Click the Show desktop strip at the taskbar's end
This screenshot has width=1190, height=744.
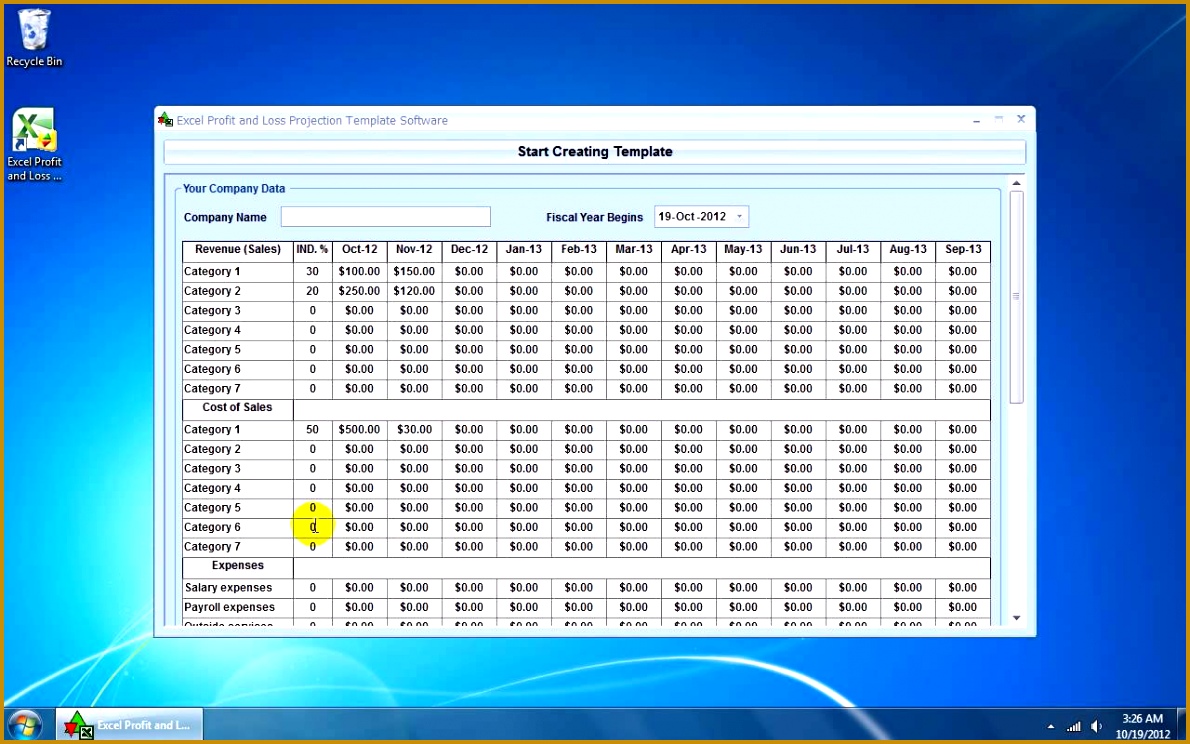click(1182, 725)
